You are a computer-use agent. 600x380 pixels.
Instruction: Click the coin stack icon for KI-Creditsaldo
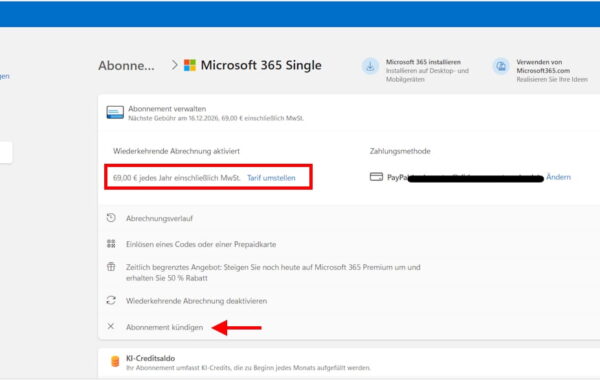pos(115,361)
